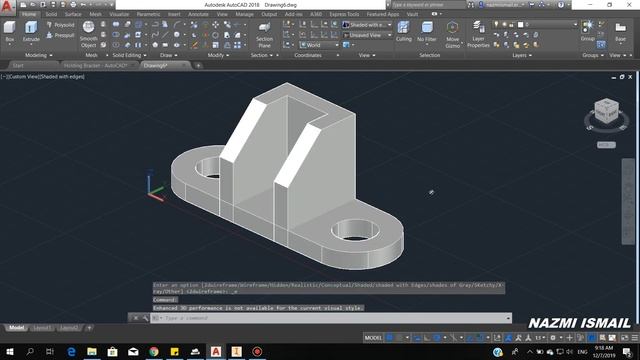Viewport: 640px width, 360px height.
Task: Click the Help question mark icon
Action: (561, 5)
